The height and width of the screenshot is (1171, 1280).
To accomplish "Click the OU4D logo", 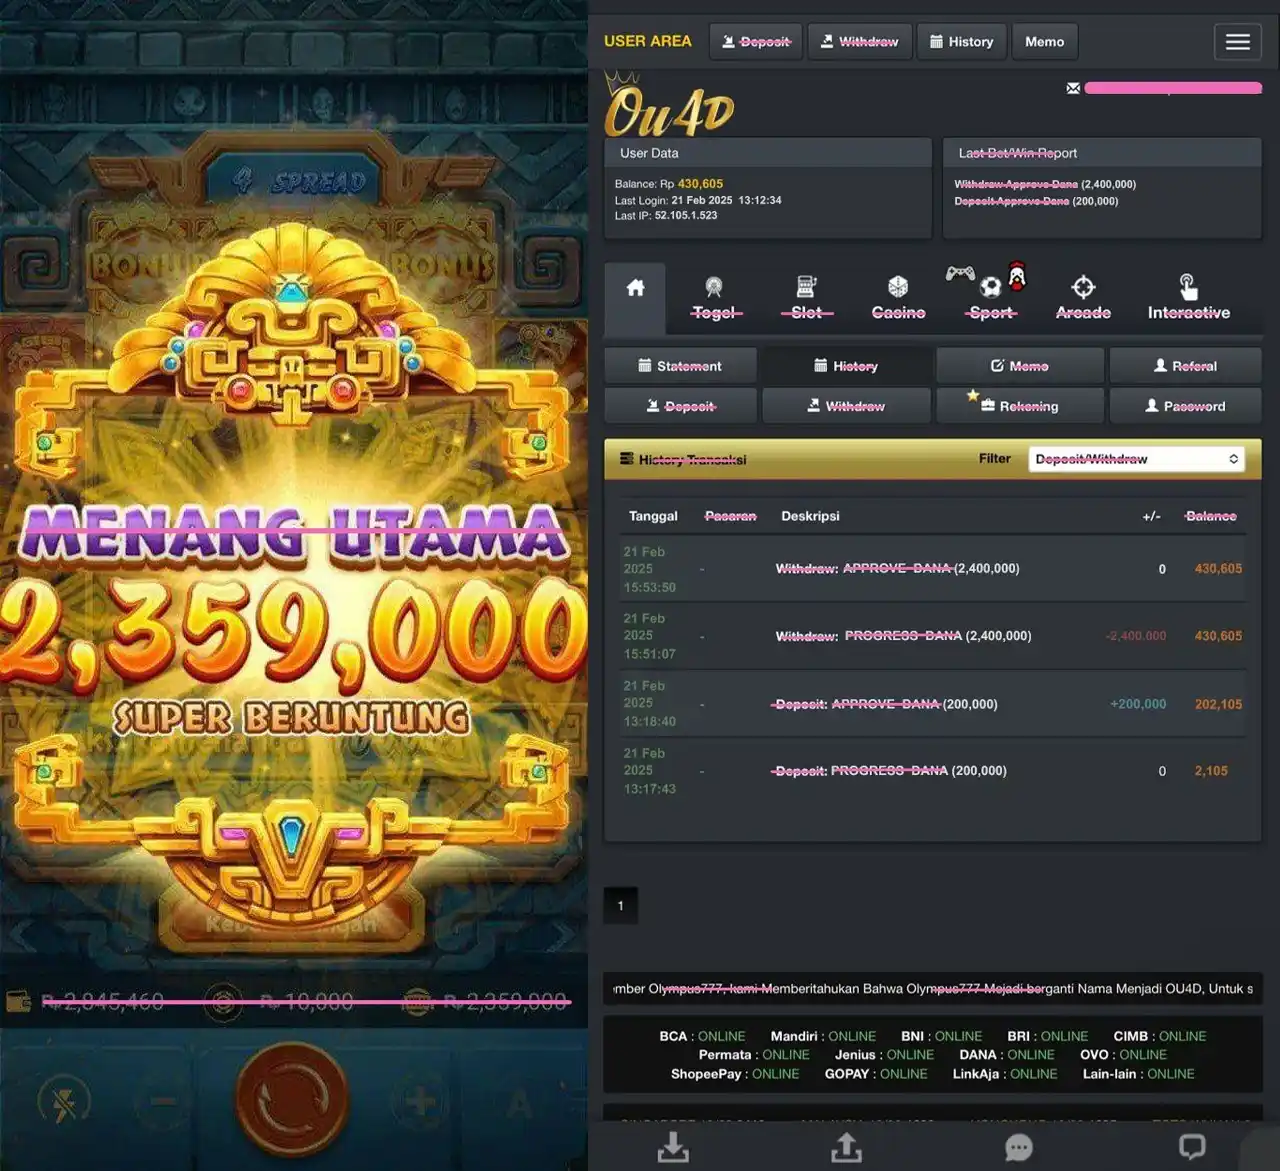I will [x=669, y=105].
